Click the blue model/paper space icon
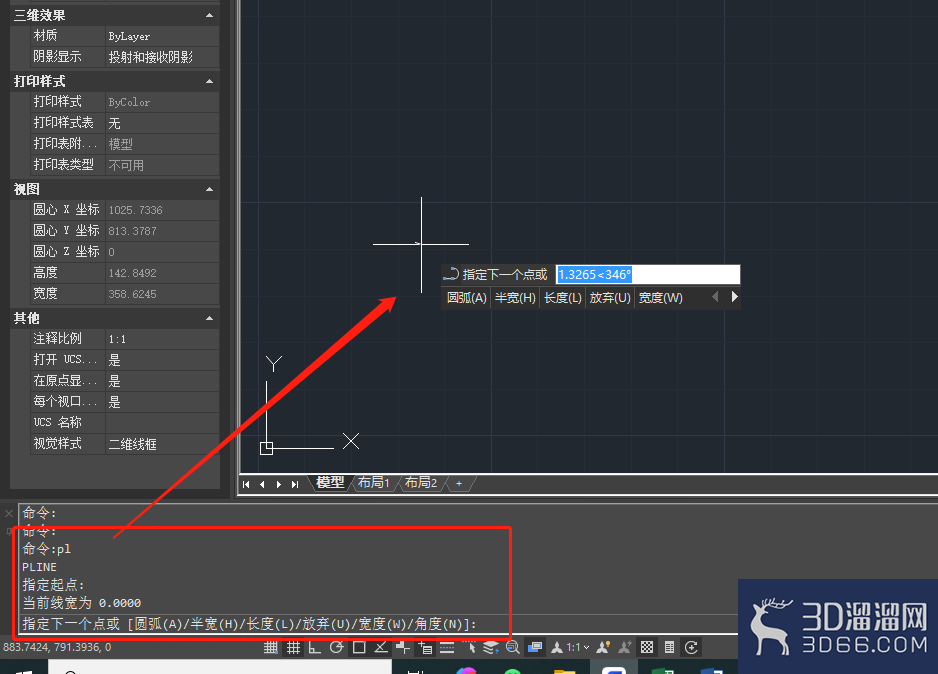938x674 pixels. tap(535, 647)
